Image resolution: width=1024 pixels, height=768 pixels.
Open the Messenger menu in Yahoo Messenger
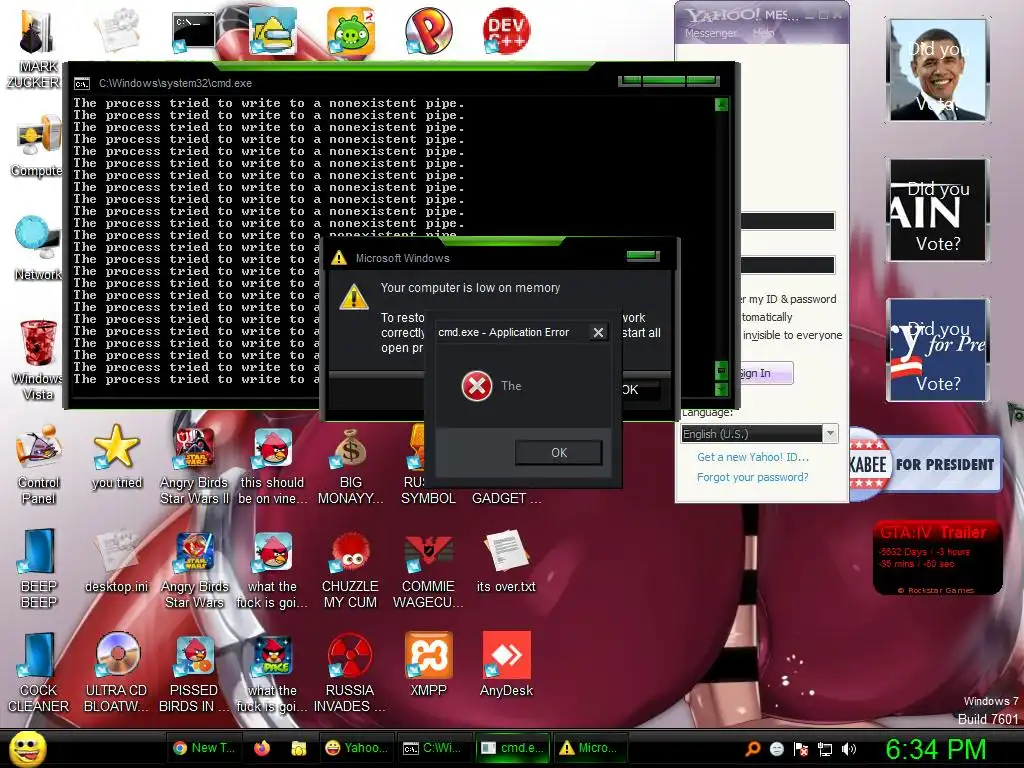(x=711, y=33)
